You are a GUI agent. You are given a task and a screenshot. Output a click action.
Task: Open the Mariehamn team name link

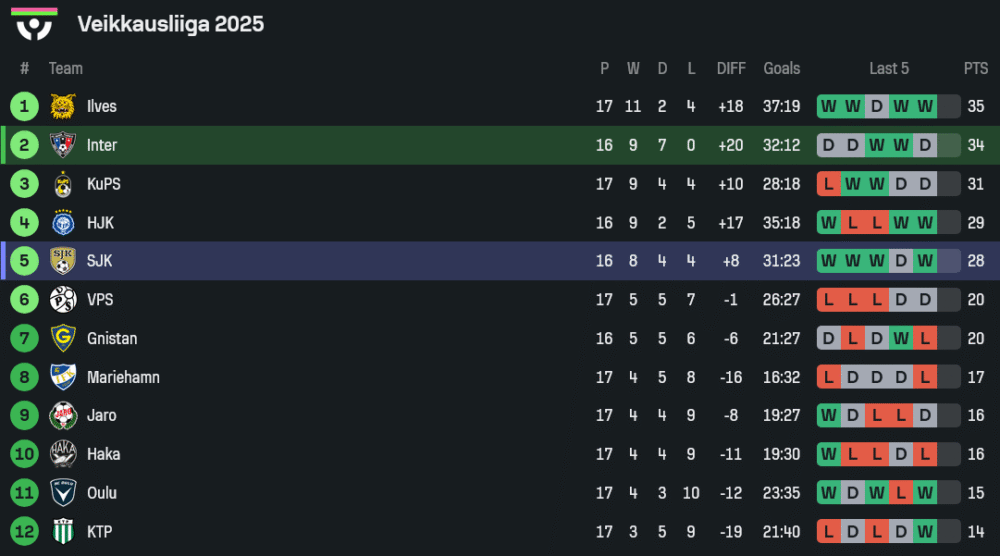point(123,378)
